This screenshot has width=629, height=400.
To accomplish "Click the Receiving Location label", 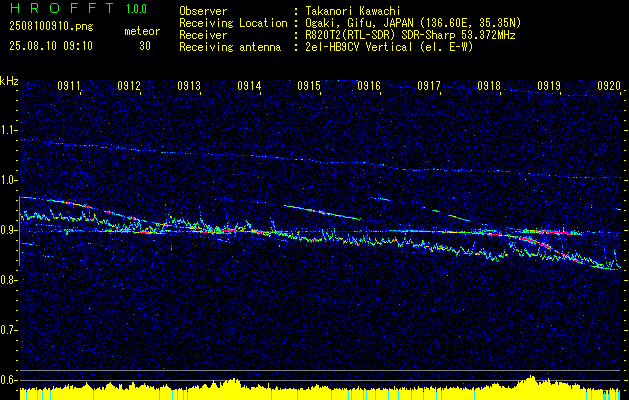I will pyautogui.click(x=233, y=23).
